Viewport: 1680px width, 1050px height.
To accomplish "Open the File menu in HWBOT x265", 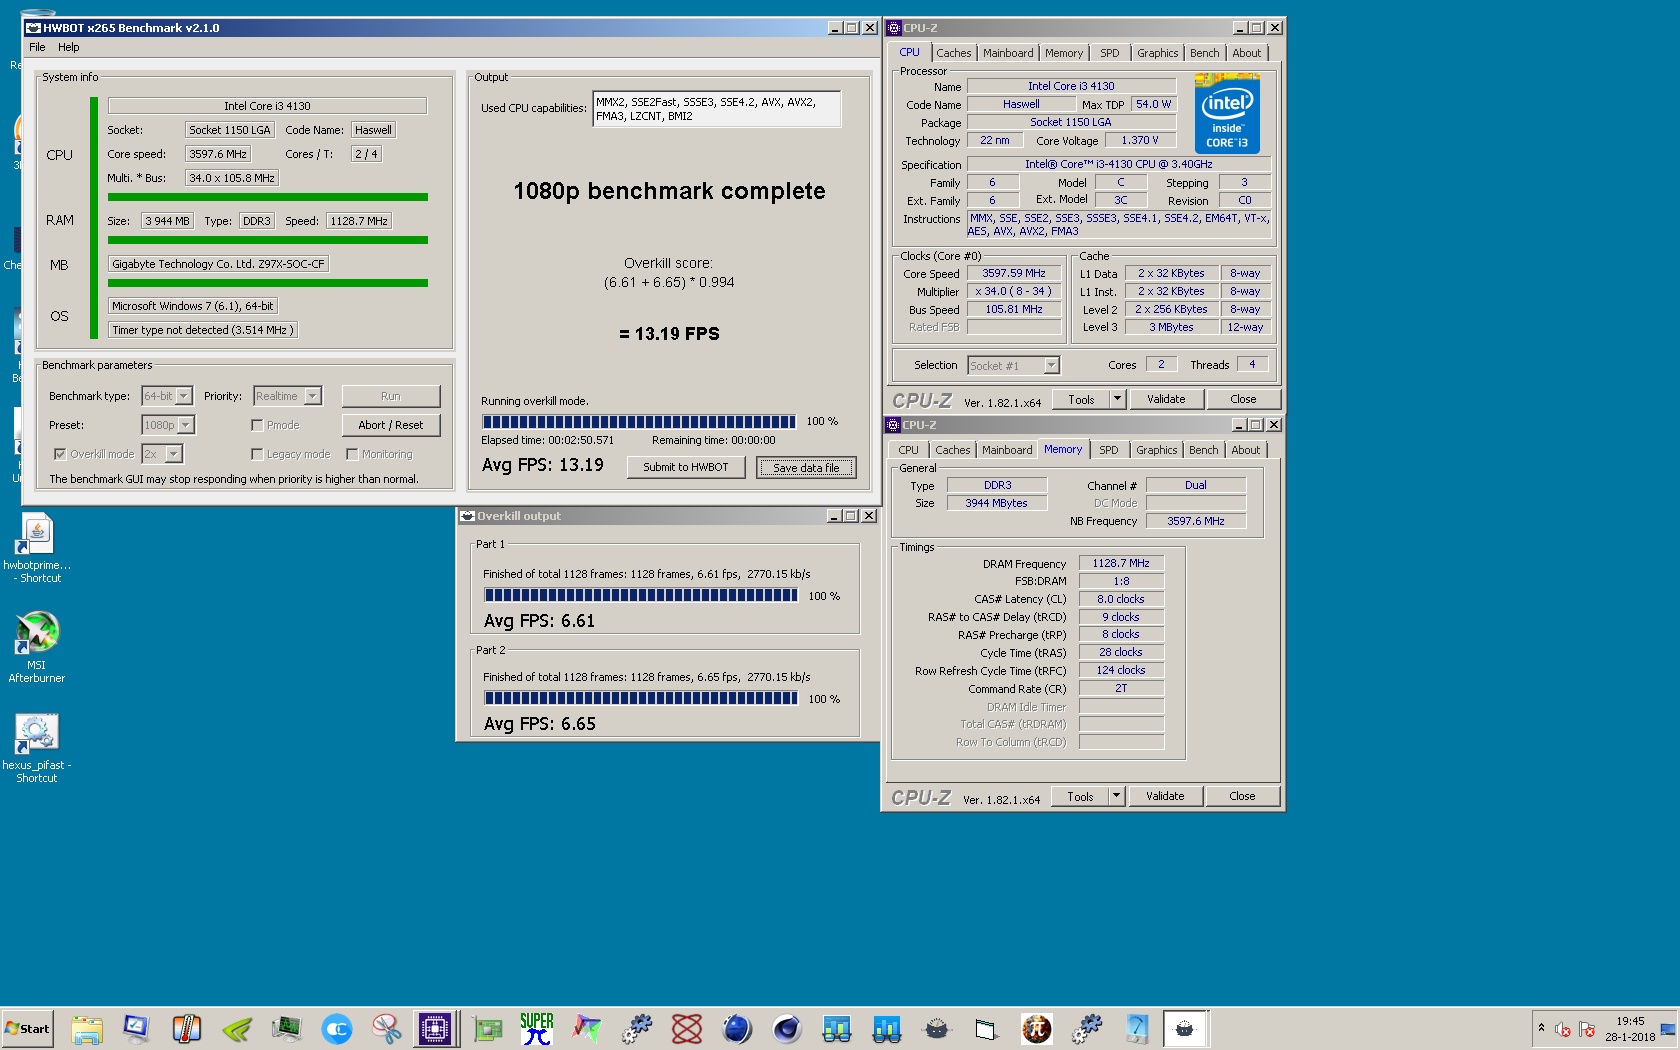I will [37, 47].
